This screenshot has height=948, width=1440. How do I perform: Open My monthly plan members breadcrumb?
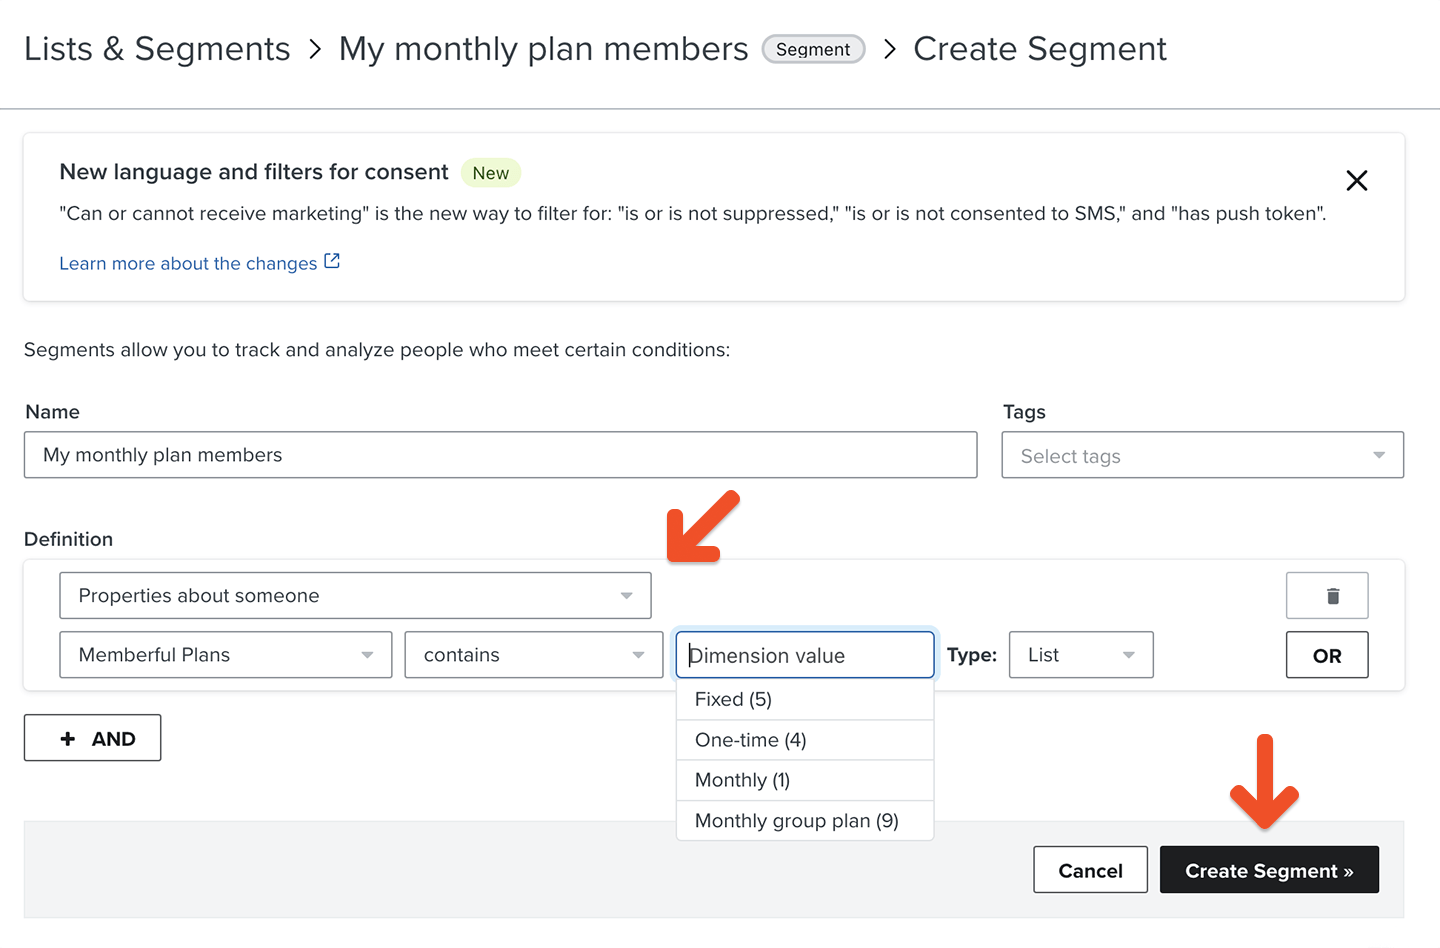tap(543, 49)
